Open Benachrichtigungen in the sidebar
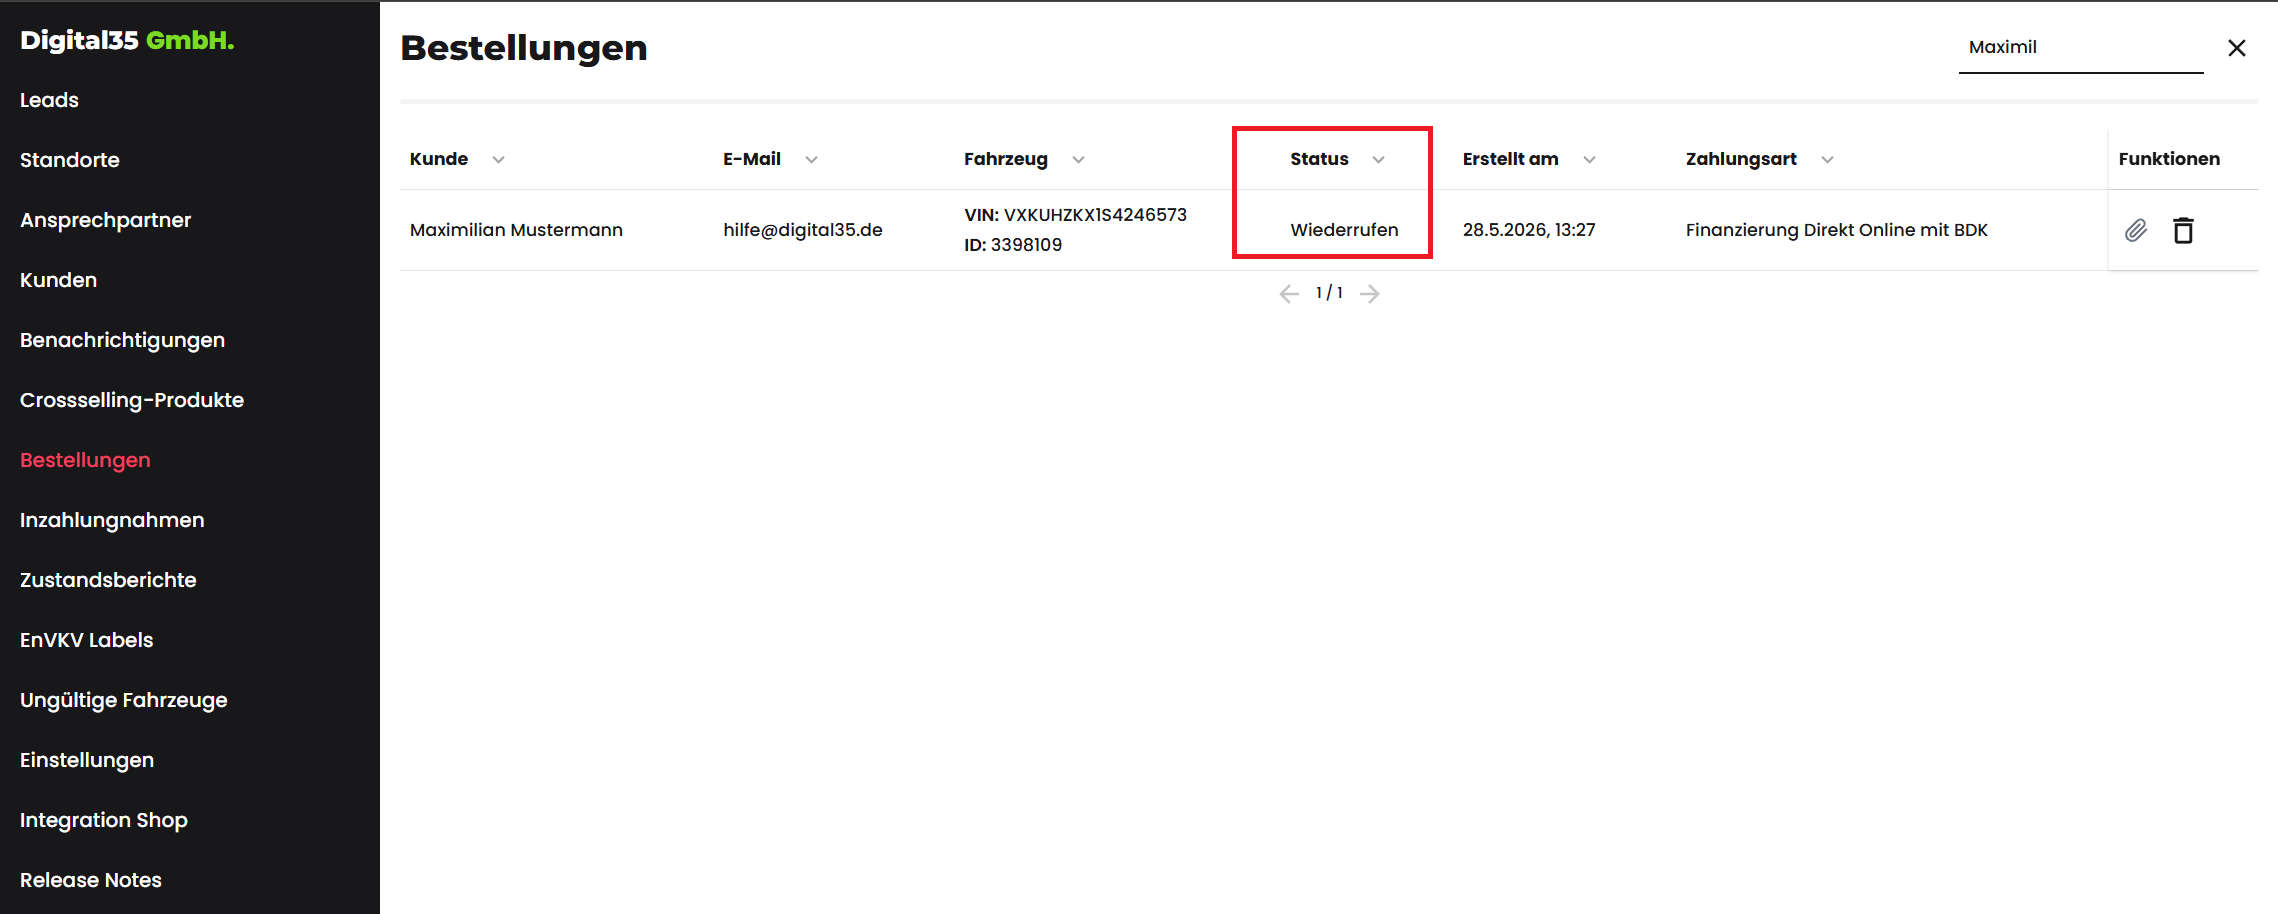 point(122,340)
